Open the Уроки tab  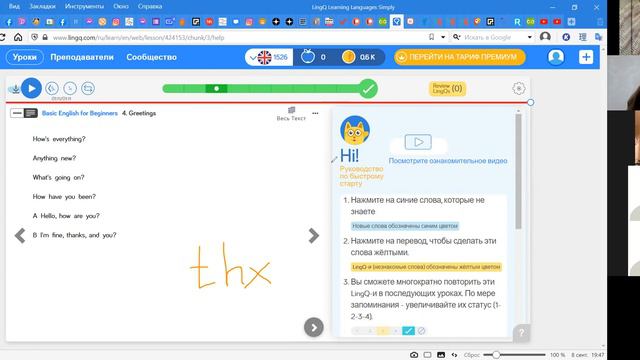click(24, 57)
